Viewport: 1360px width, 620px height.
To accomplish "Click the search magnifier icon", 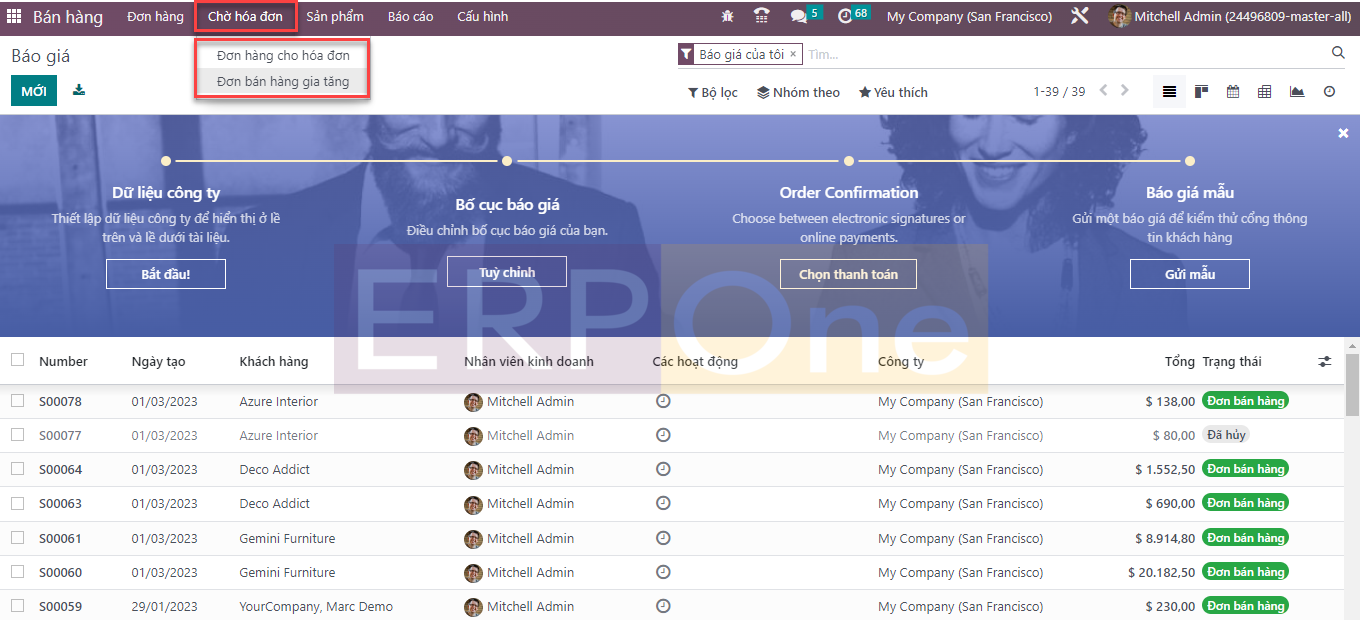I will (x=1338, y=54).
